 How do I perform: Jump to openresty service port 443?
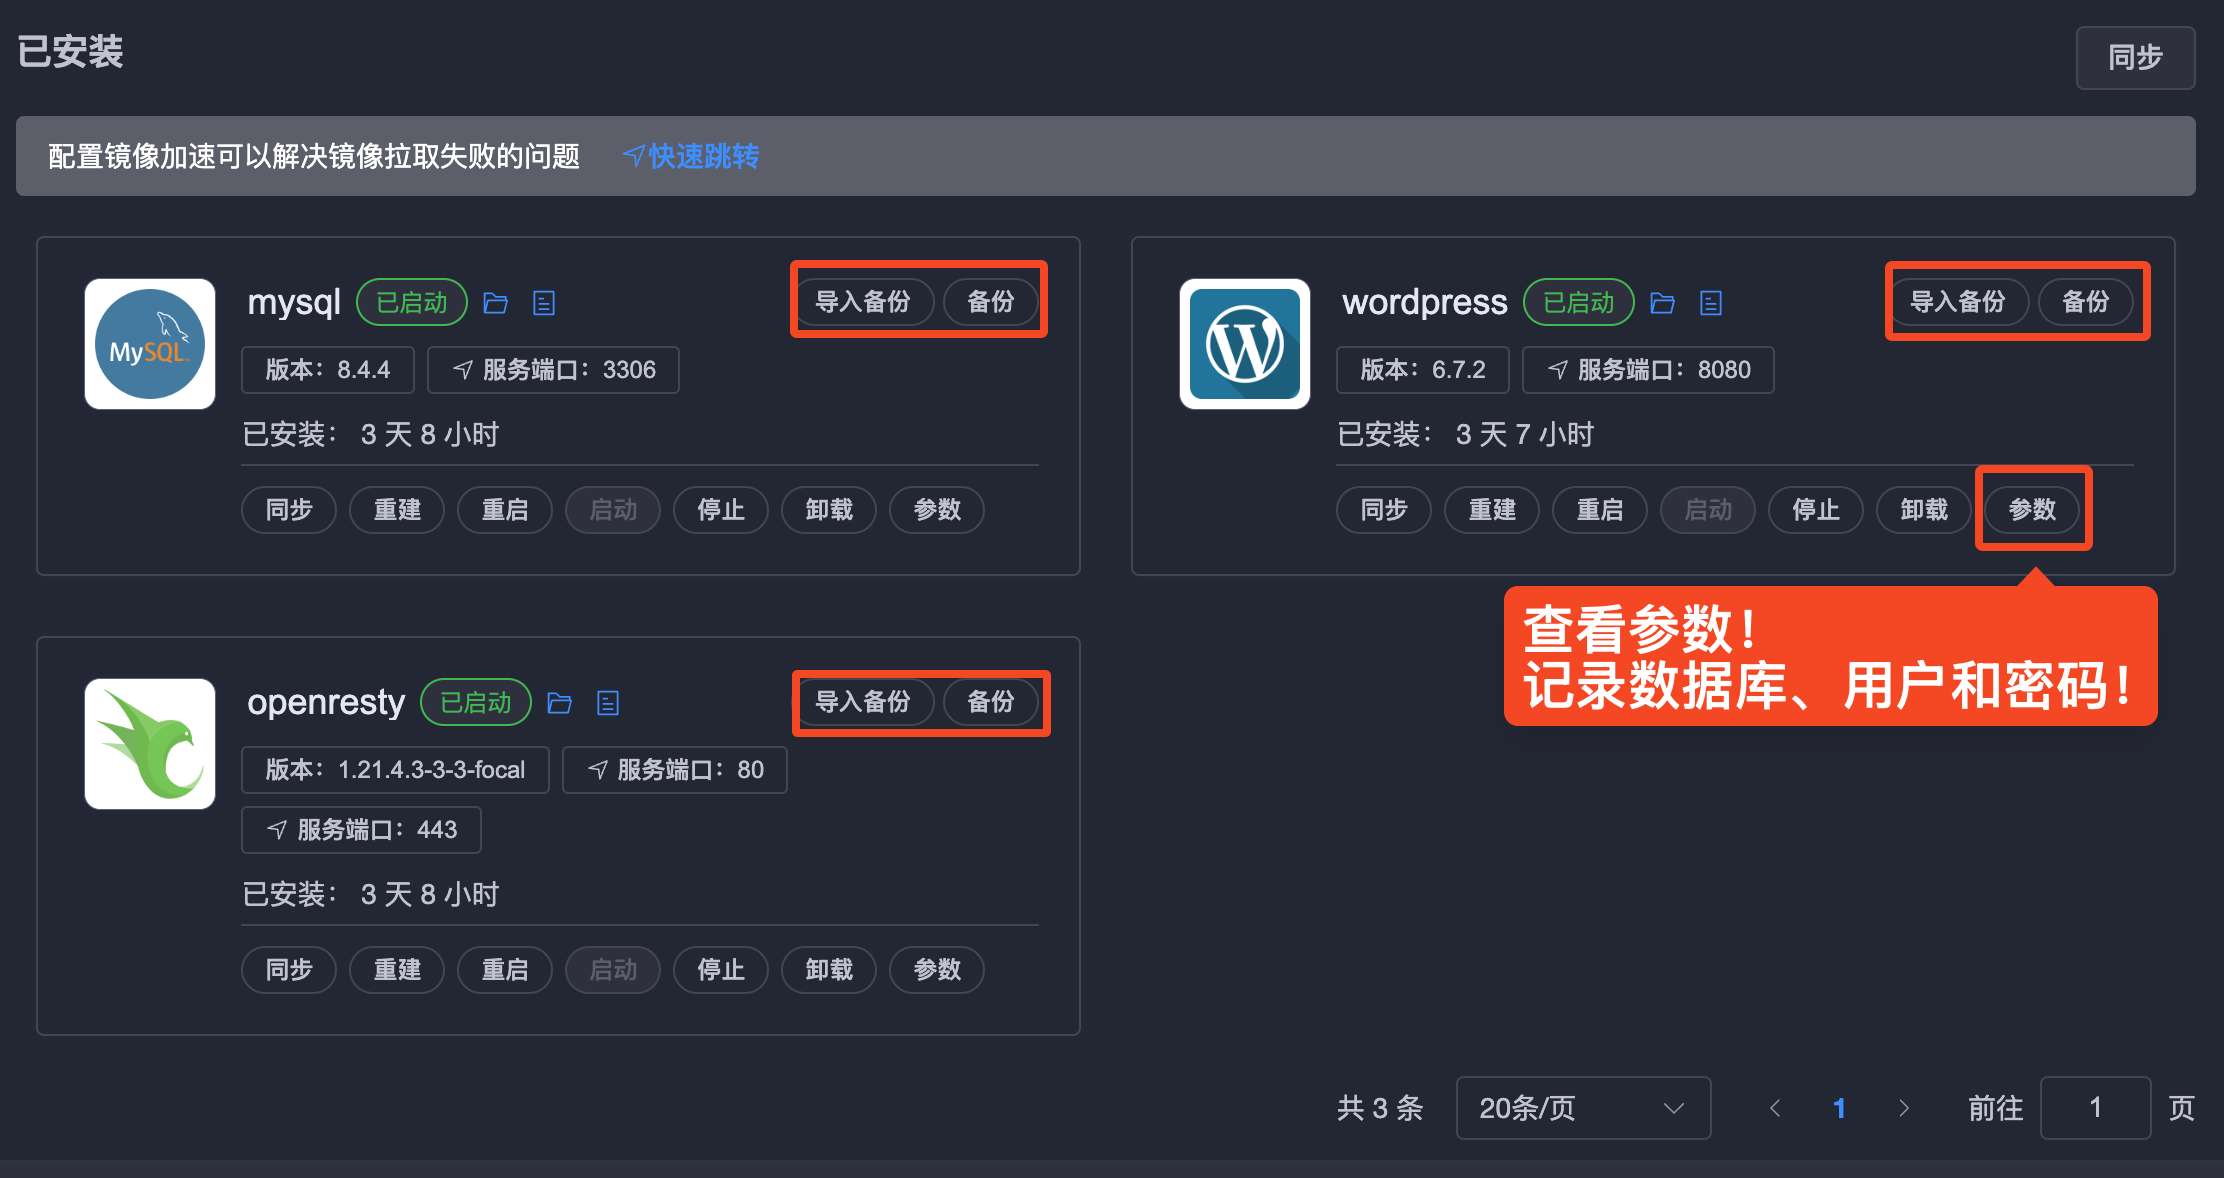click(361, 830)
